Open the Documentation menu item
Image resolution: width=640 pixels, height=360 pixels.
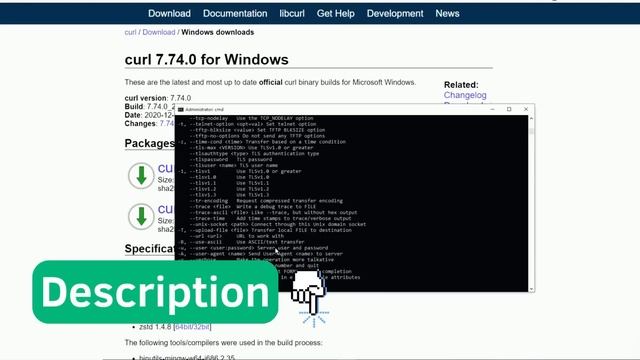click(x=235, y=13)
